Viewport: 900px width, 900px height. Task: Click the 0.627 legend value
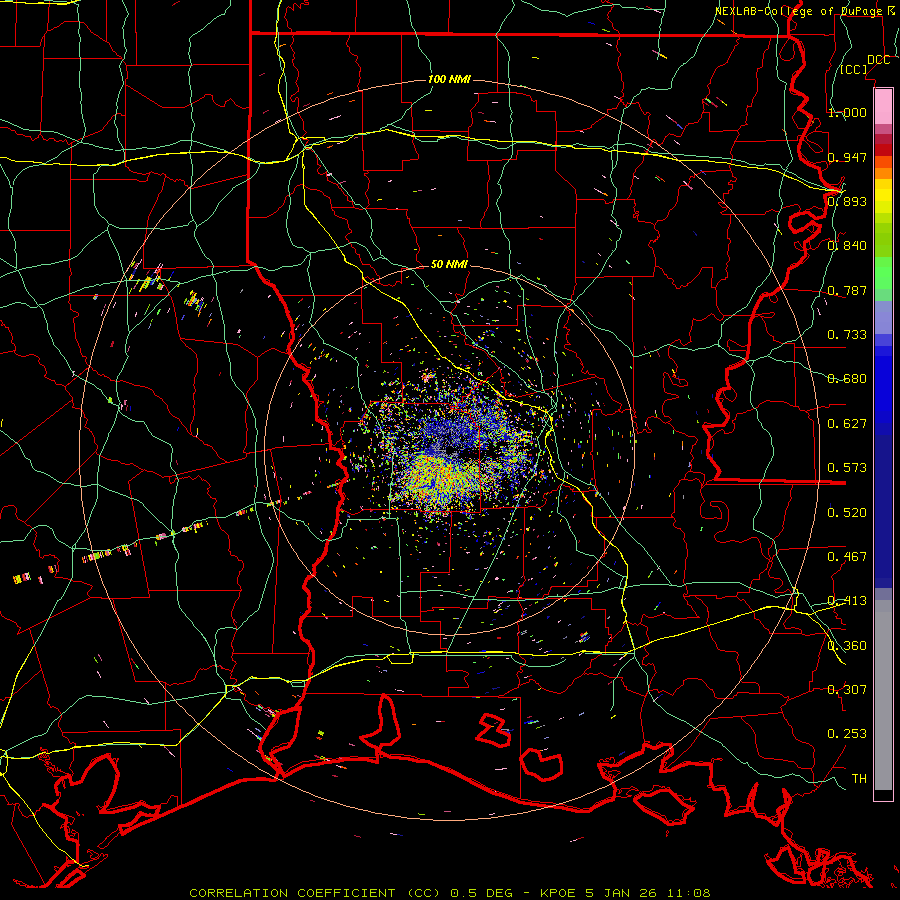[x=847, y=424]
